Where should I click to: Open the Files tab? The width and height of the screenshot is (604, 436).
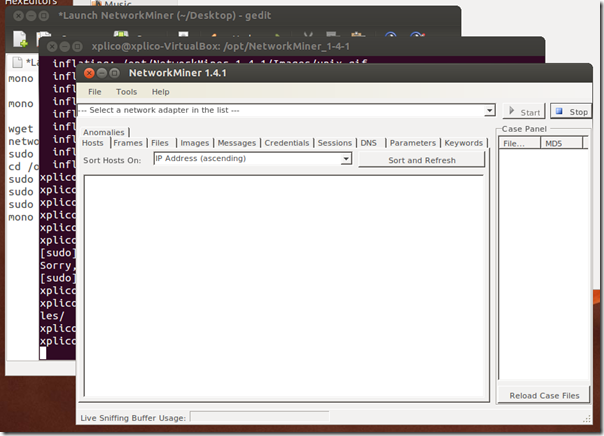click(x=160, y=143)
